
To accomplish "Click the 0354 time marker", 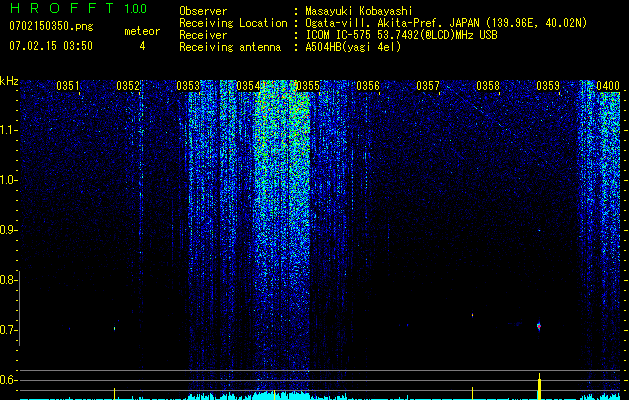I will [x=248, y=86].
